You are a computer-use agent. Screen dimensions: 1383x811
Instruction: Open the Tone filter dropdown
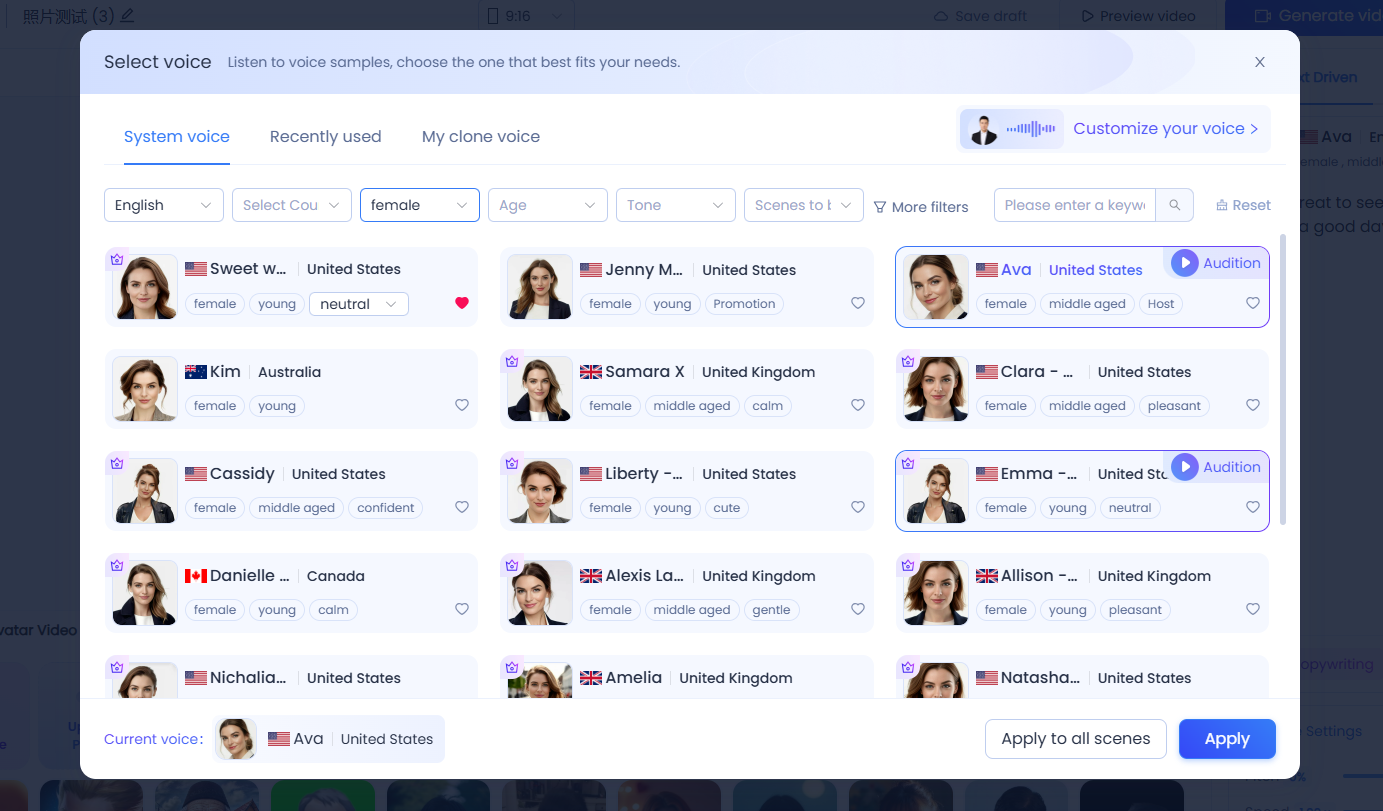pos(675,205)
